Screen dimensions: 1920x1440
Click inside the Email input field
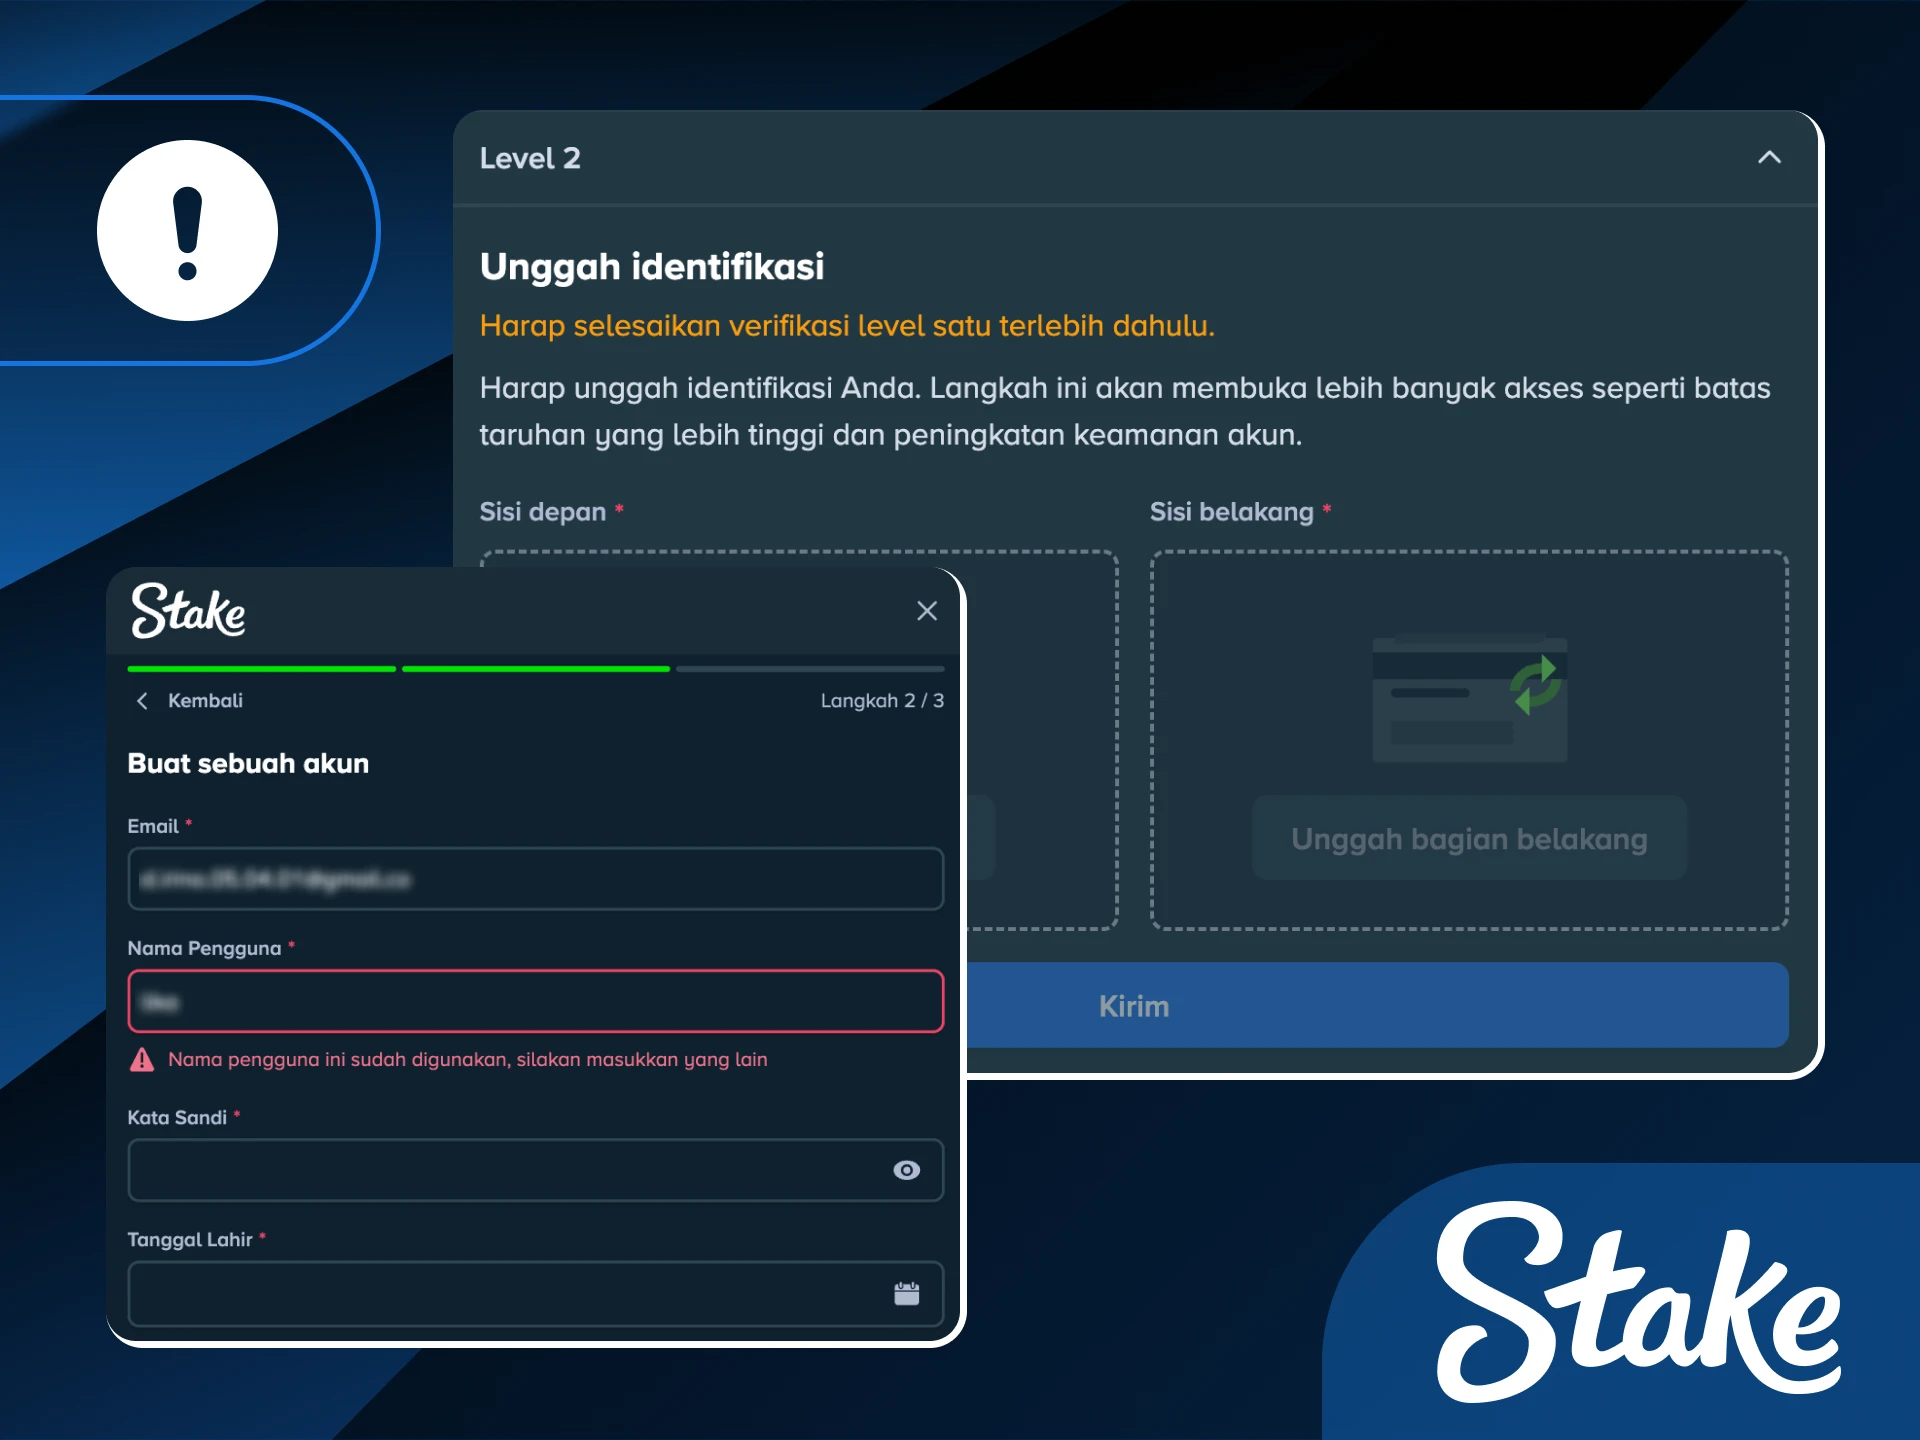click(x=536, y=879)
